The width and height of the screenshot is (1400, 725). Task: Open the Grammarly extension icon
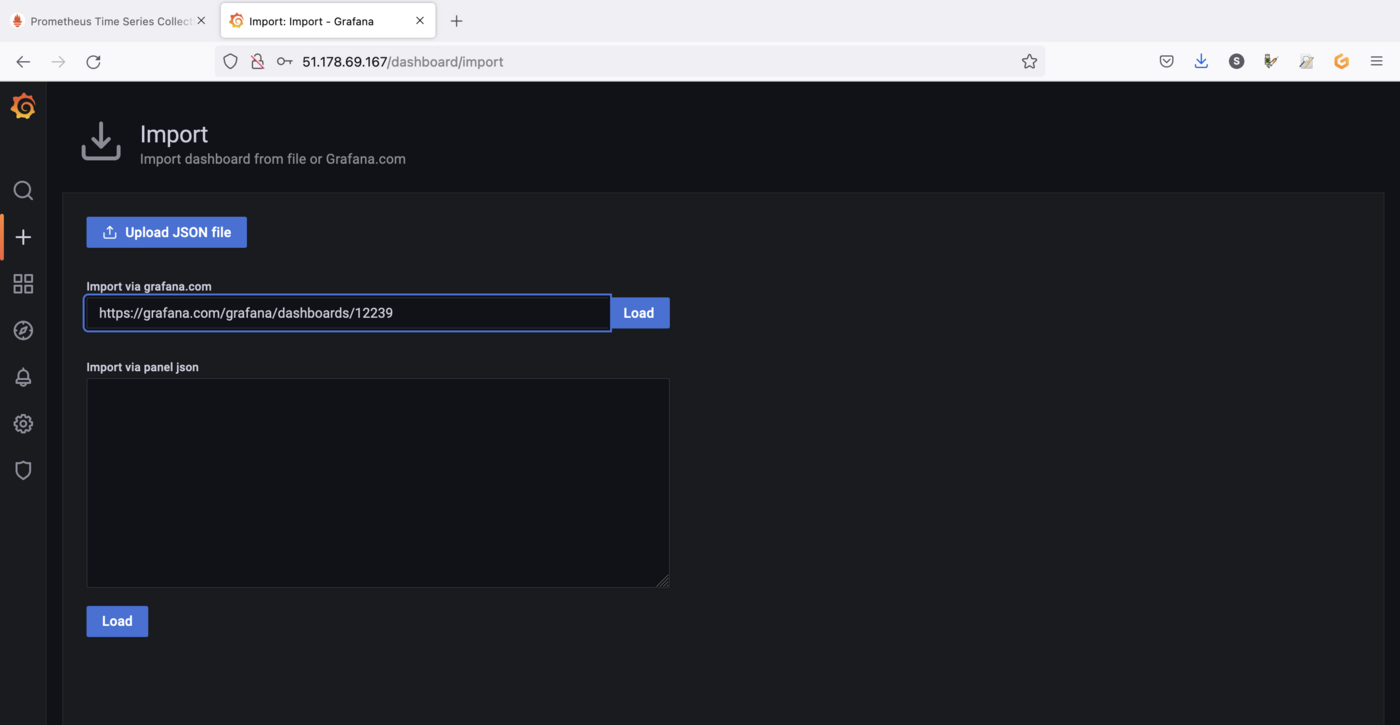click(x=1341, y=61)
